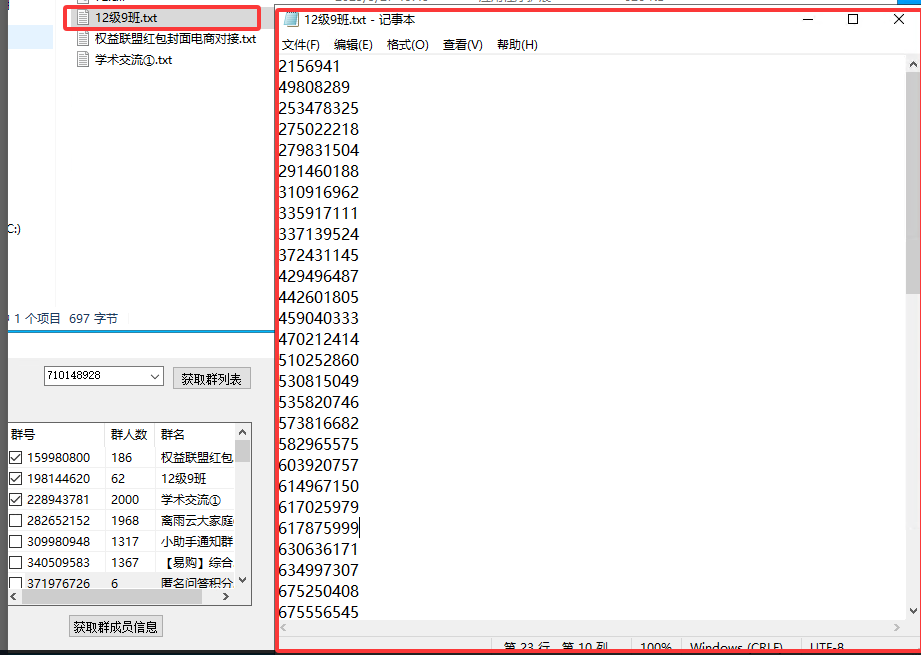This screenshot has width=921, height=655.
Task: Click the document icon beside 权益联盟红包封面电商对接.txt
Action: tap(84, 38)
